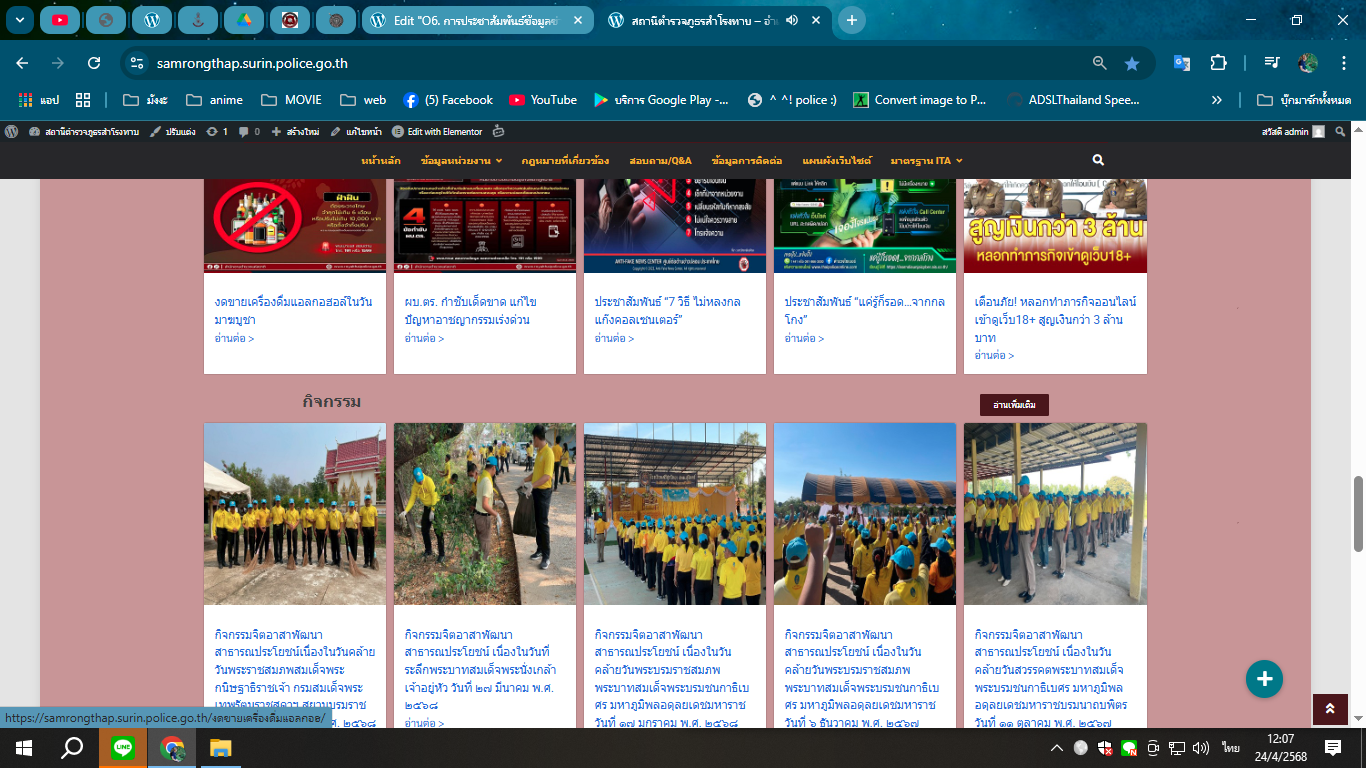The width and height of the screenshot is (1366, 768).
Task: Click the WordPress logo in admin bar
Action: click(11, 131)
